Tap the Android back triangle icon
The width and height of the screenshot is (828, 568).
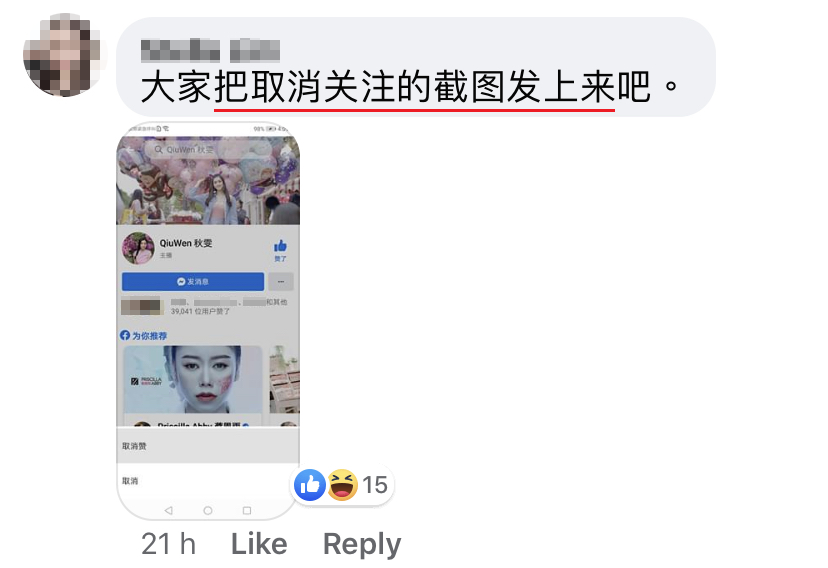coord(168,510)
